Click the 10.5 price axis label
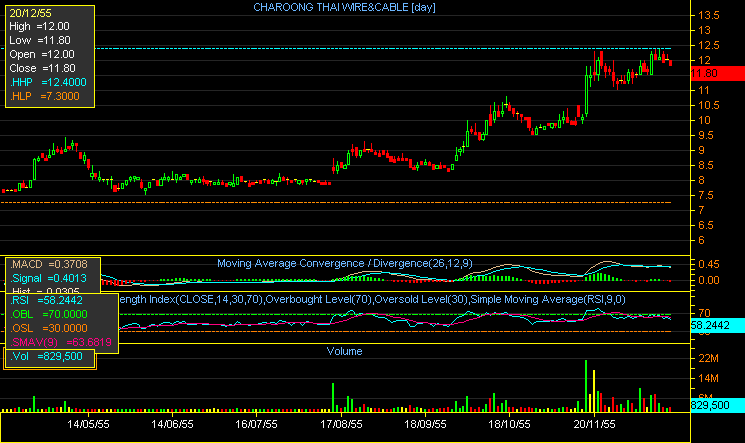Image resolution: width=745 pixels, height=443 pixels. click(708, 106)
